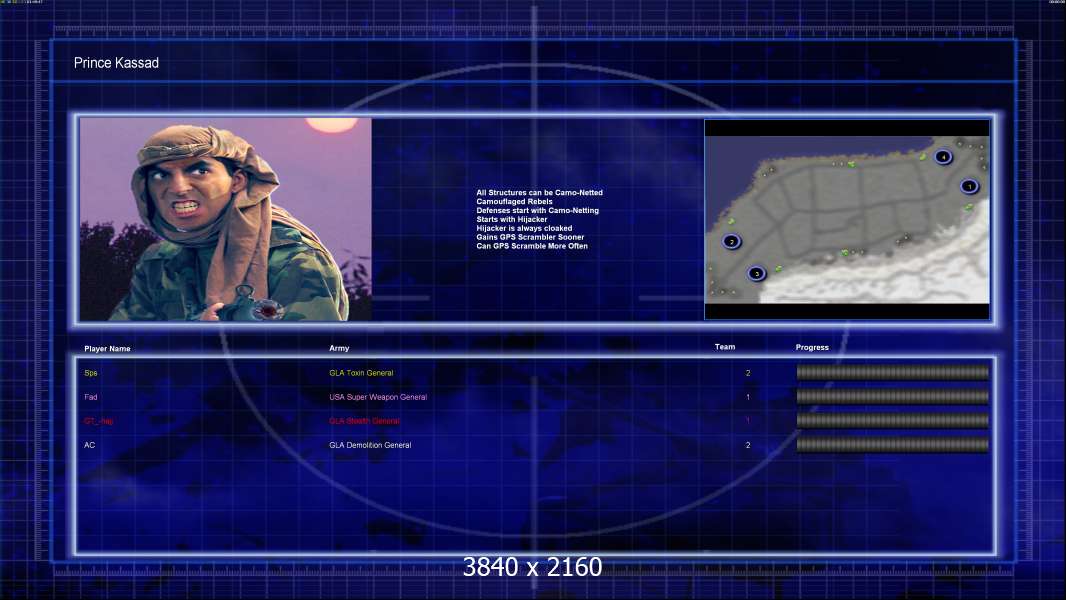Click team number for GLA Stealth General row
The width and height of the screenshot is (1066, 600).
click(x=748, y=421)
